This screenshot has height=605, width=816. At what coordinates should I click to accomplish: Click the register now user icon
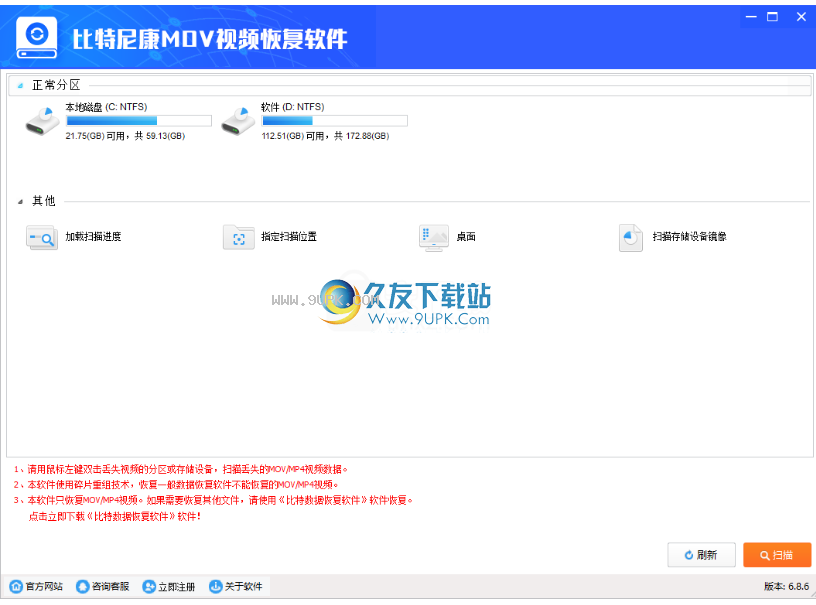click(x=149, y=586)
